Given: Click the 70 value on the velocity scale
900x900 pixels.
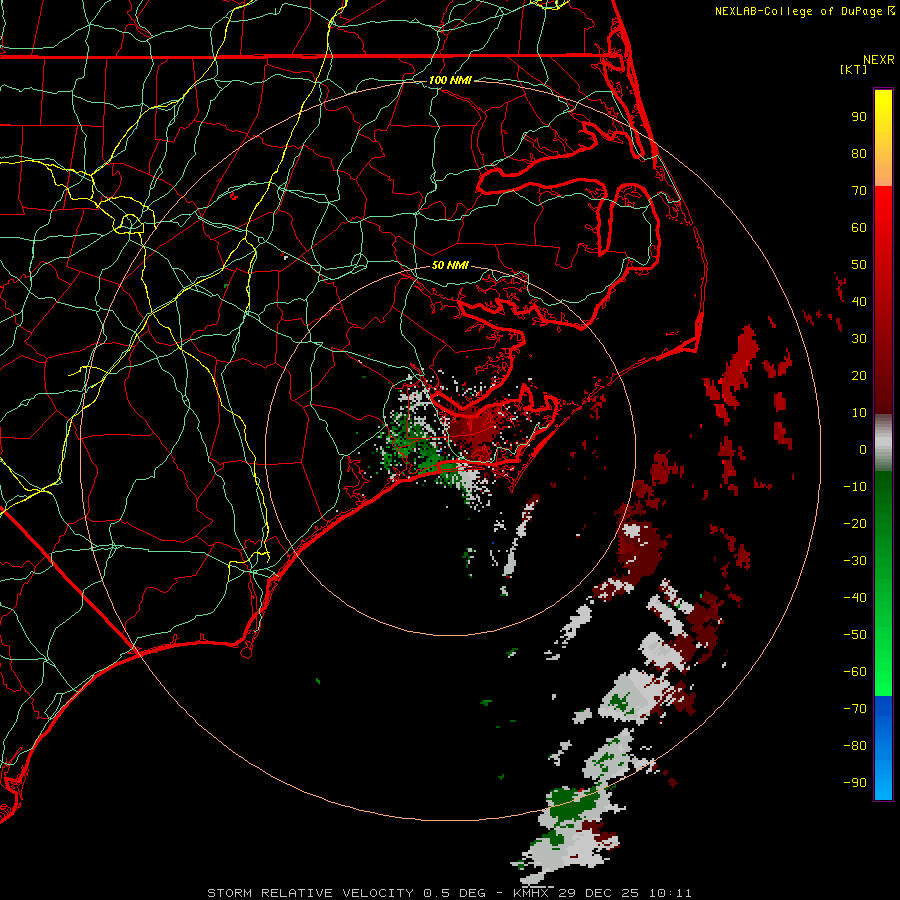Looking at the screenshot, I should 859,191.
